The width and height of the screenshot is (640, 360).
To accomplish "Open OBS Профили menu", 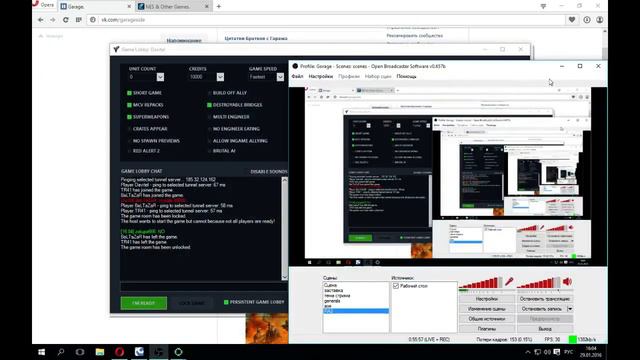I will [349, 76].
